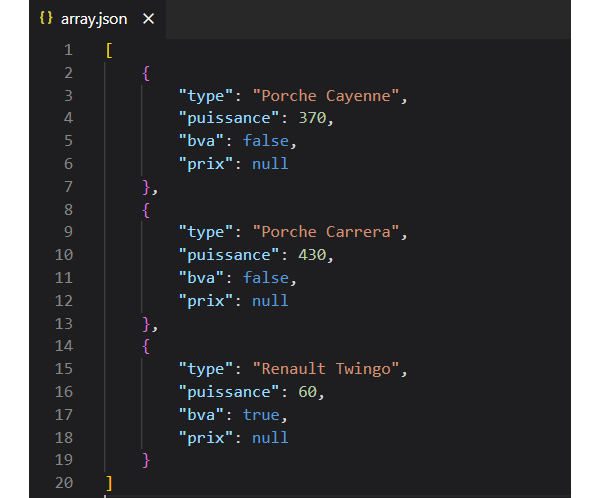Click the "puissance" key on line 10
Image resolution: width=600 pixels, height=498 pixels.
tap(229, 256)
